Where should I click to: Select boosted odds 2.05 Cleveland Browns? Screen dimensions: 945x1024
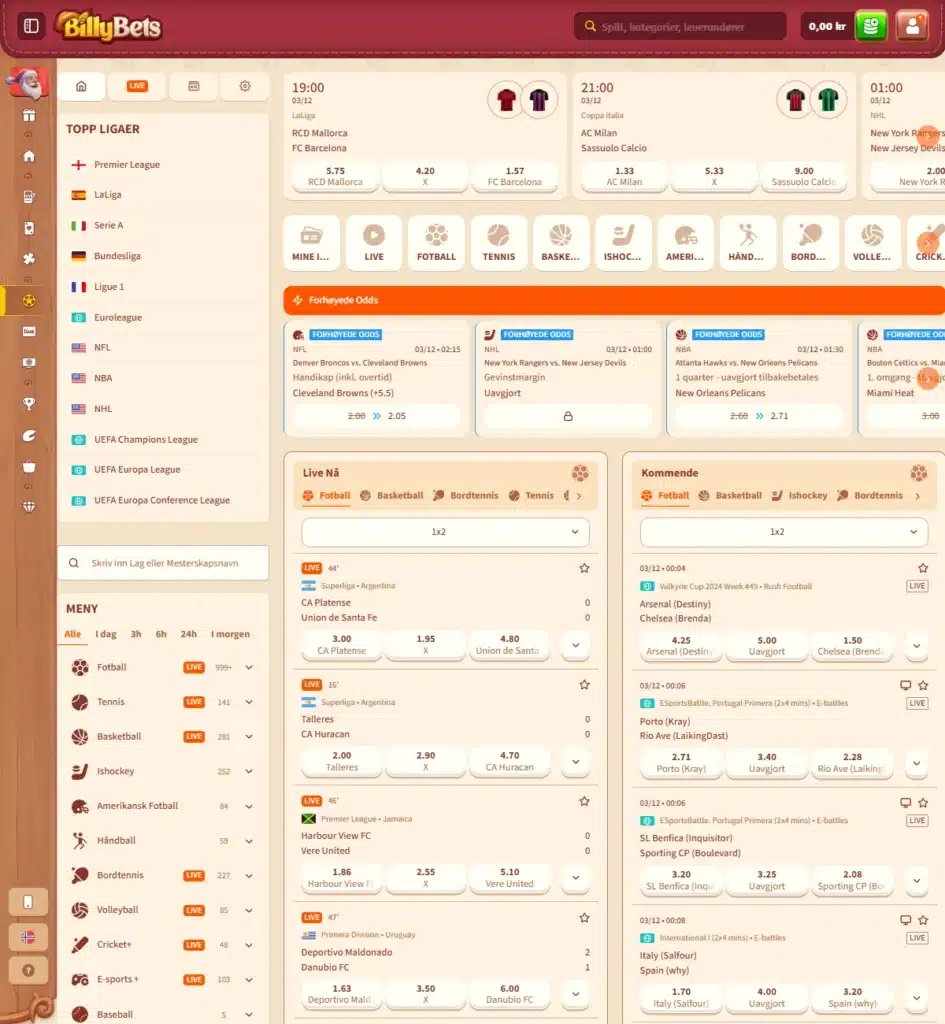tap(376, 416)
